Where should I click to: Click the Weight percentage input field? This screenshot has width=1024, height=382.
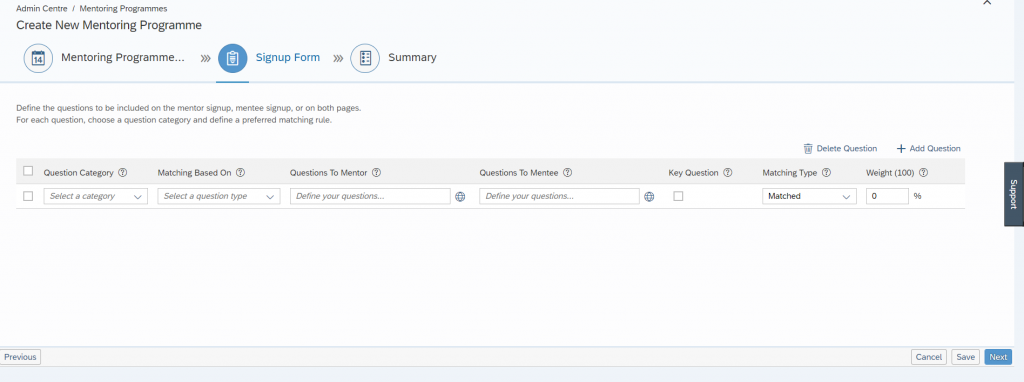pos(887,196)
